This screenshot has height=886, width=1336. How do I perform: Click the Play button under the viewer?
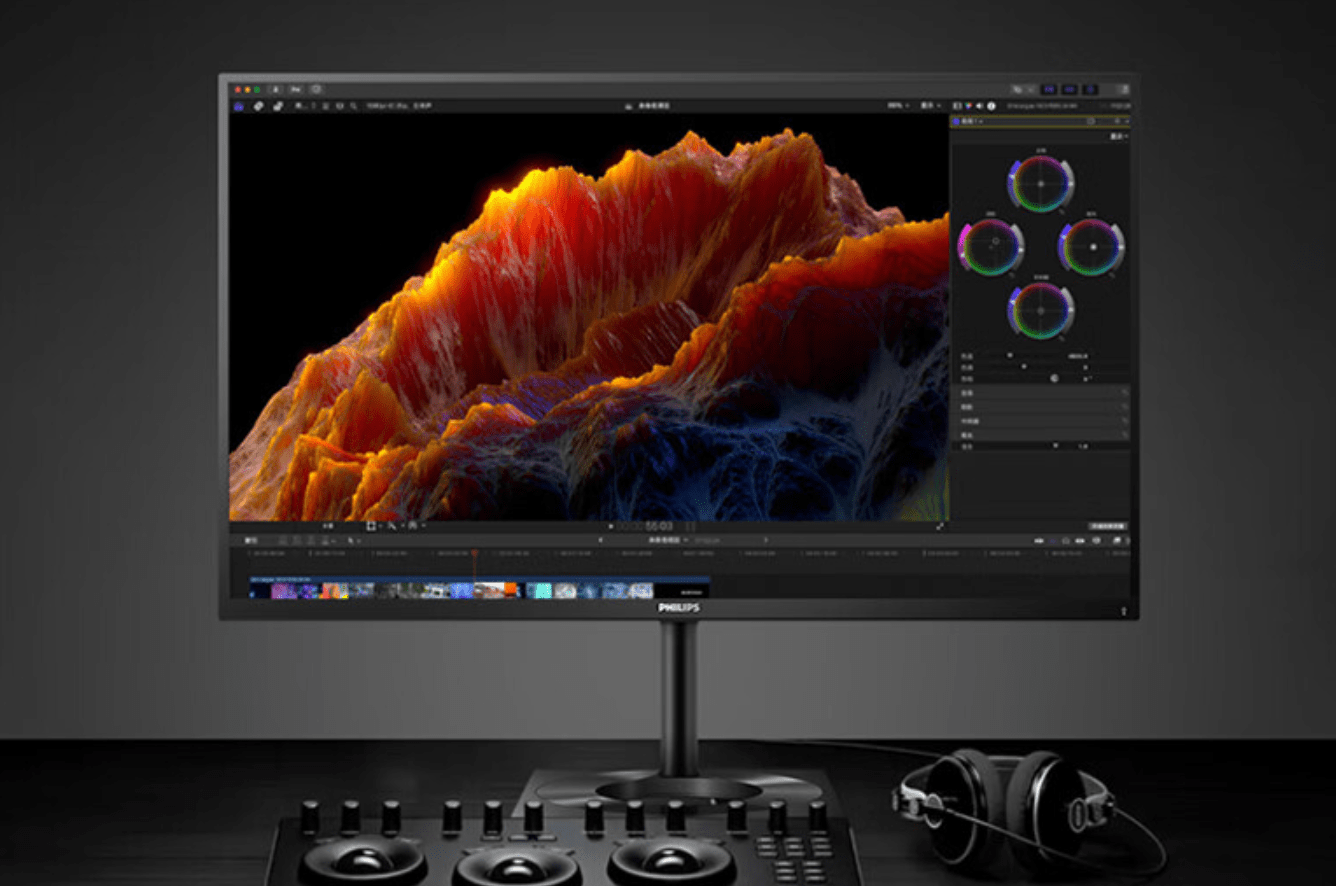pyautogui.click(x=611, y=525)
